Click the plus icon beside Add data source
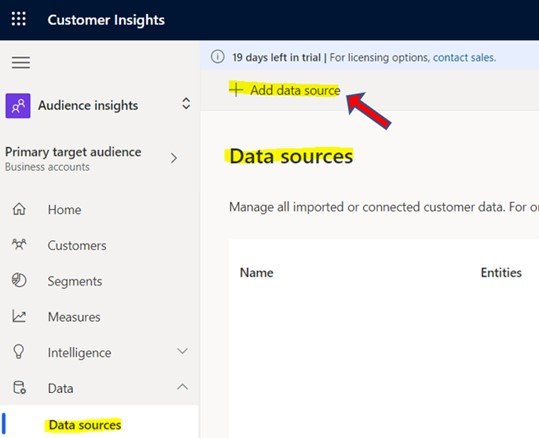The height and width of the screenshot is (438, 539). 236,90
